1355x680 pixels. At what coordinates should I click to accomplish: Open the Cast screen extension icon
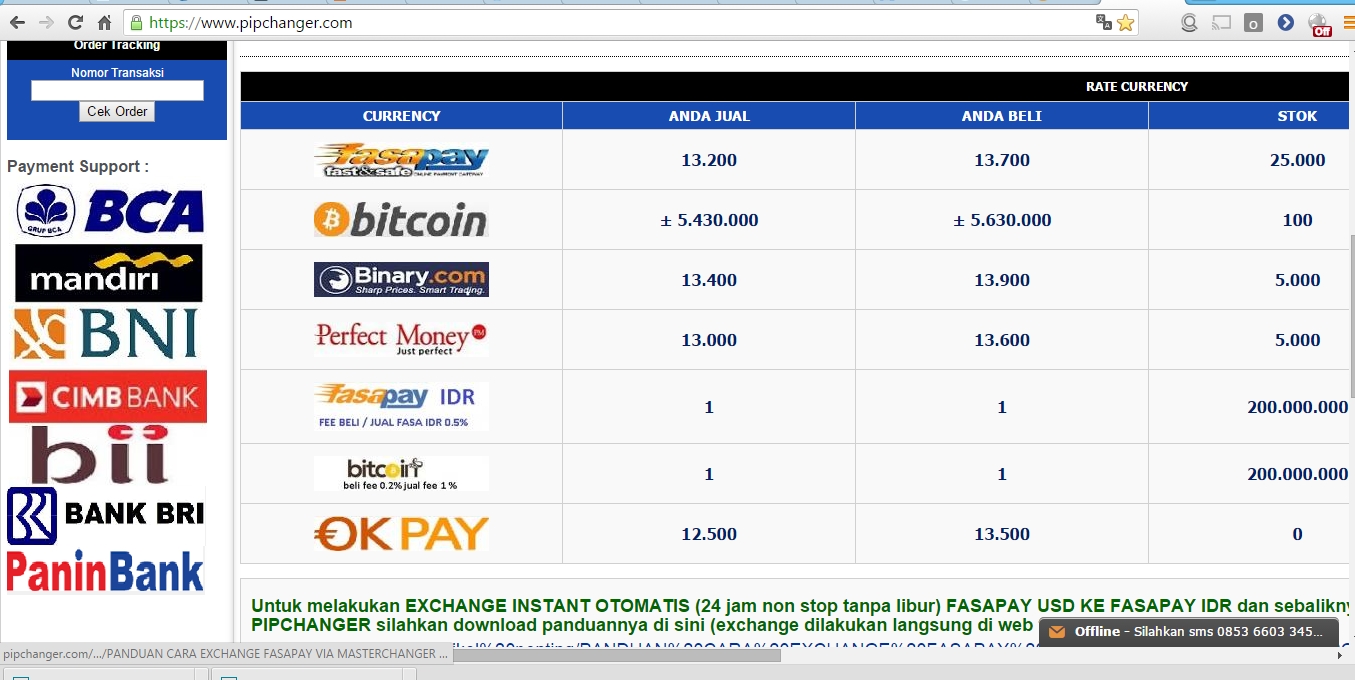1221,22
